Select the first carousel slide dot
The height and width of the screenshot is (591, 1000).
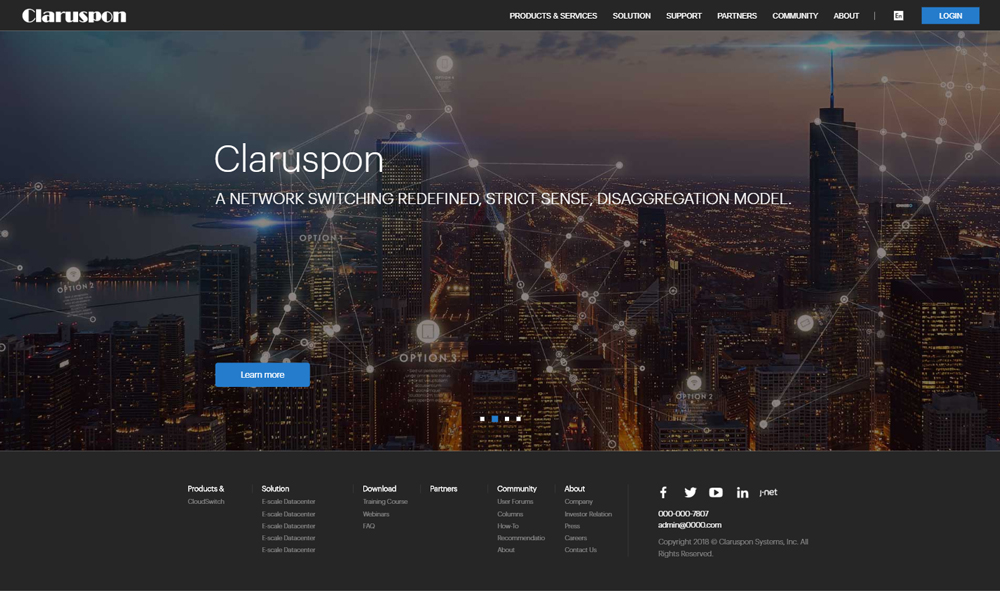tap(482, 419)
